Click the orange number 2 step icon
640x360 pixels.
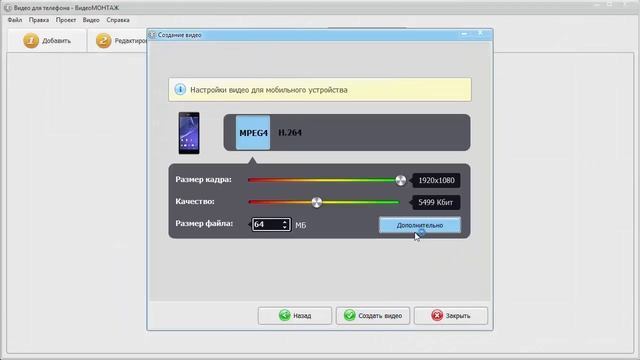coord(103,40)
